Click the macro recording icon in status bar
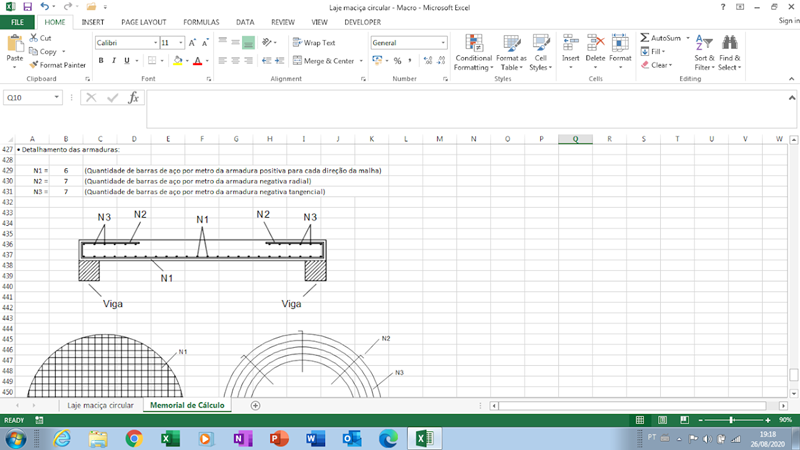The image size is (800, 450). 39,420
